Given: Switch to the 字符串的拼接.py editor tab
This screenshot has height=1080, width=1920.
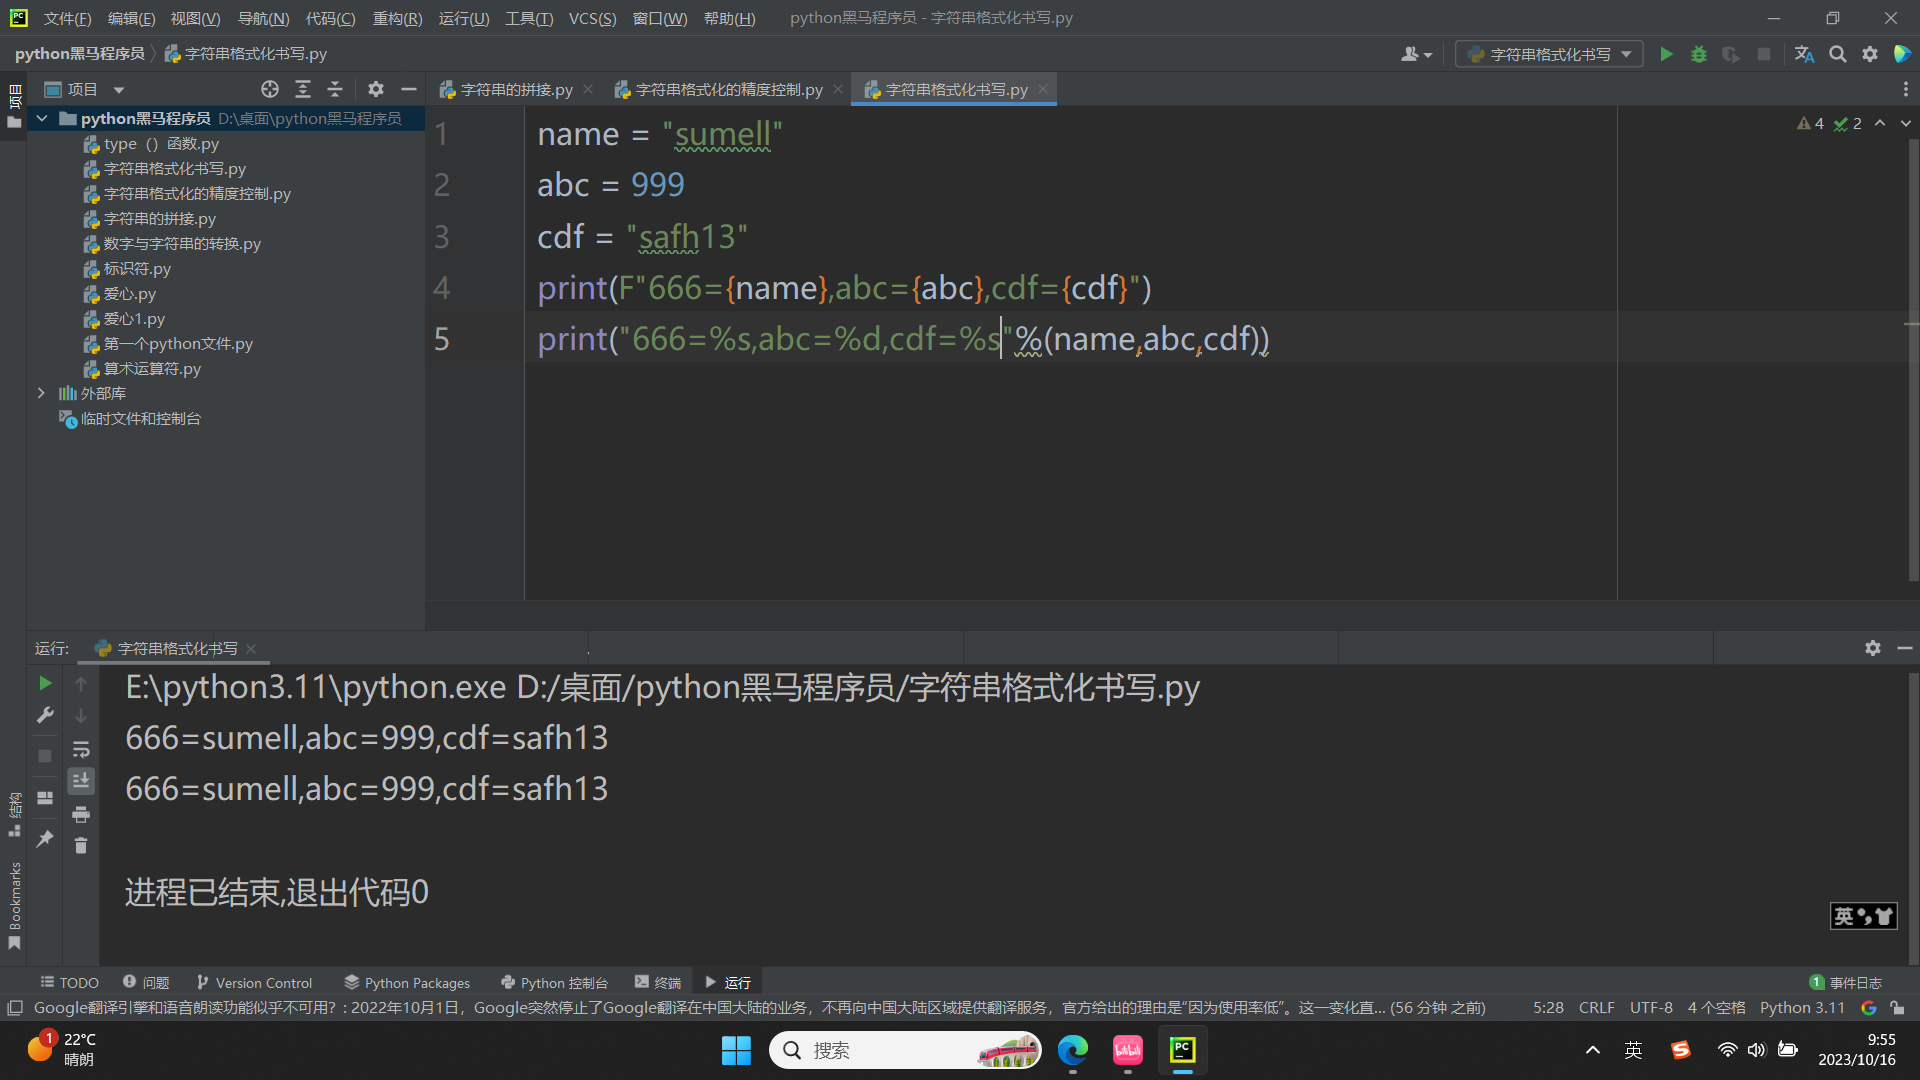Looking at the screenshot, I should [x=515, y=90].
